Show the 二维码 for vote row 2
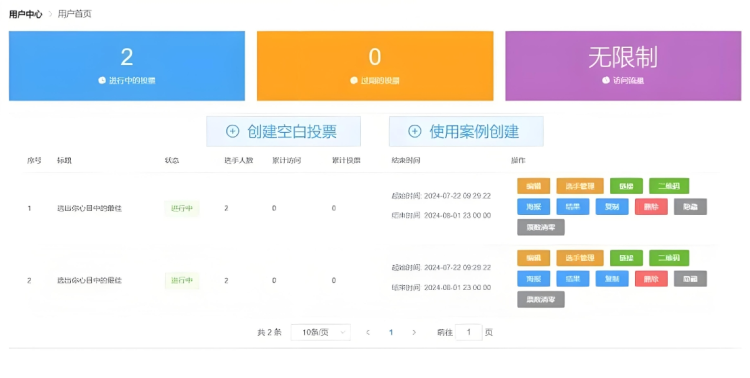The width and height of the screenshot is (750, 378). coord(669,258)
